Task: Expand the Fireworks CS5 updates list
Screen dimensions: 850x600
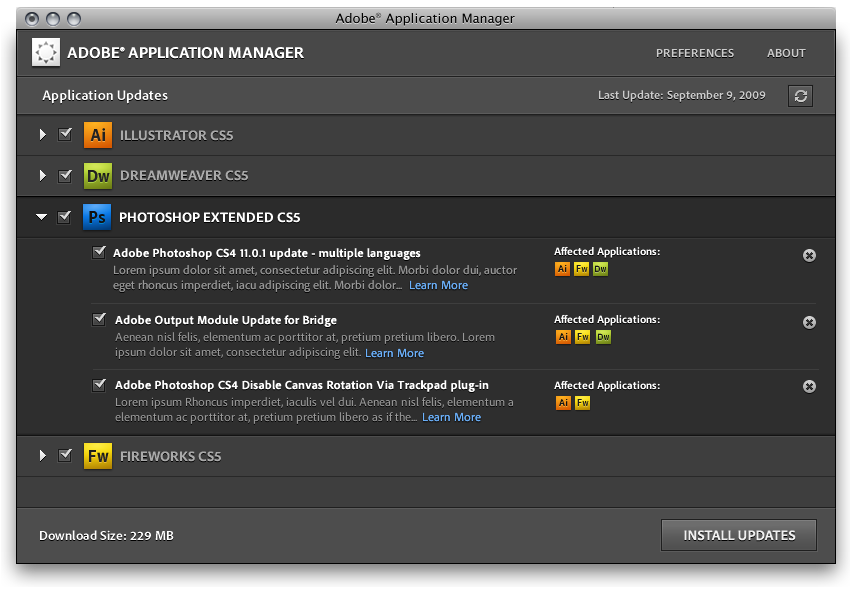Action: [x=43, y=456]
